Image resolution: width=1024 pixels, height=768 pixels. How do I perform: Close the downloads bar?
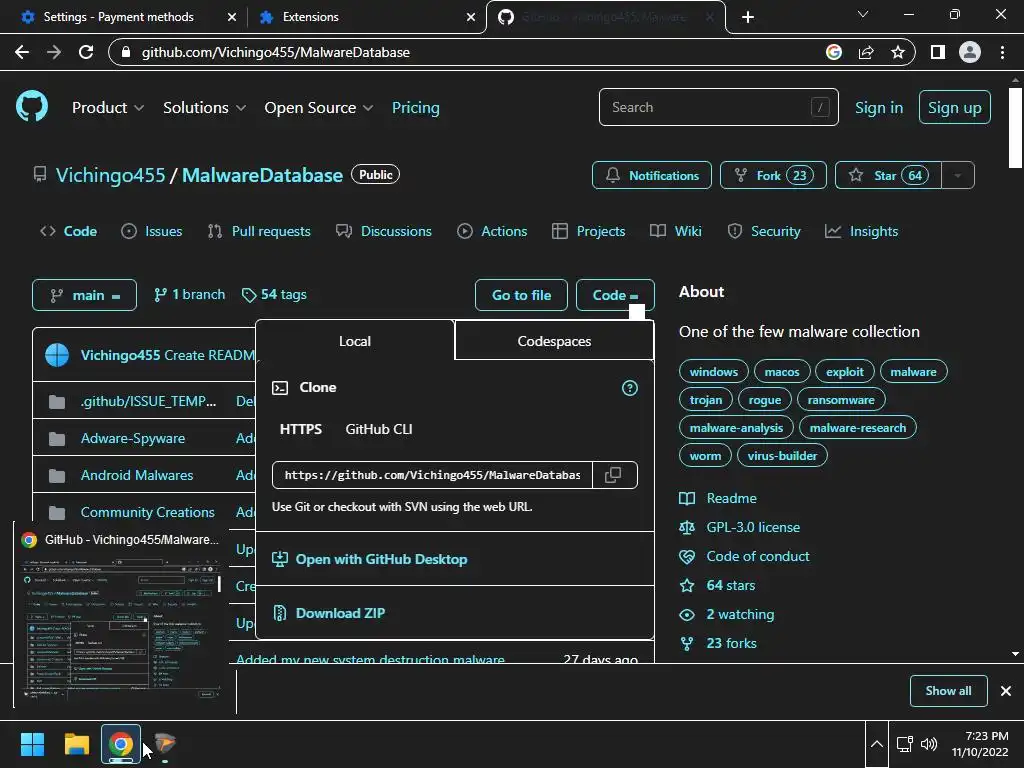tap(1006, 691)
